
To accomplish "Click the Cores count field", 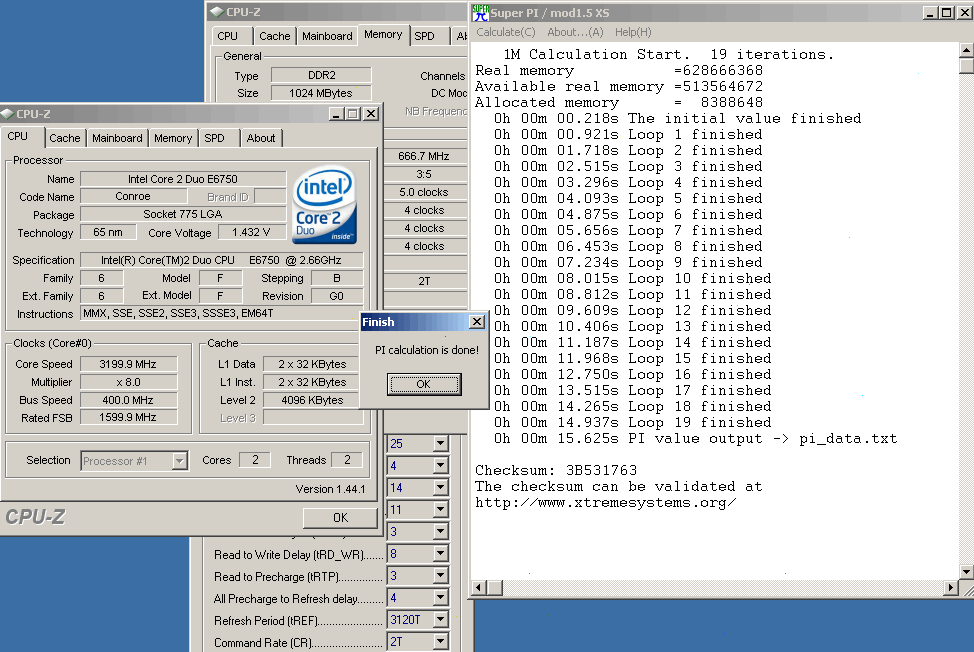I will 255,460.
